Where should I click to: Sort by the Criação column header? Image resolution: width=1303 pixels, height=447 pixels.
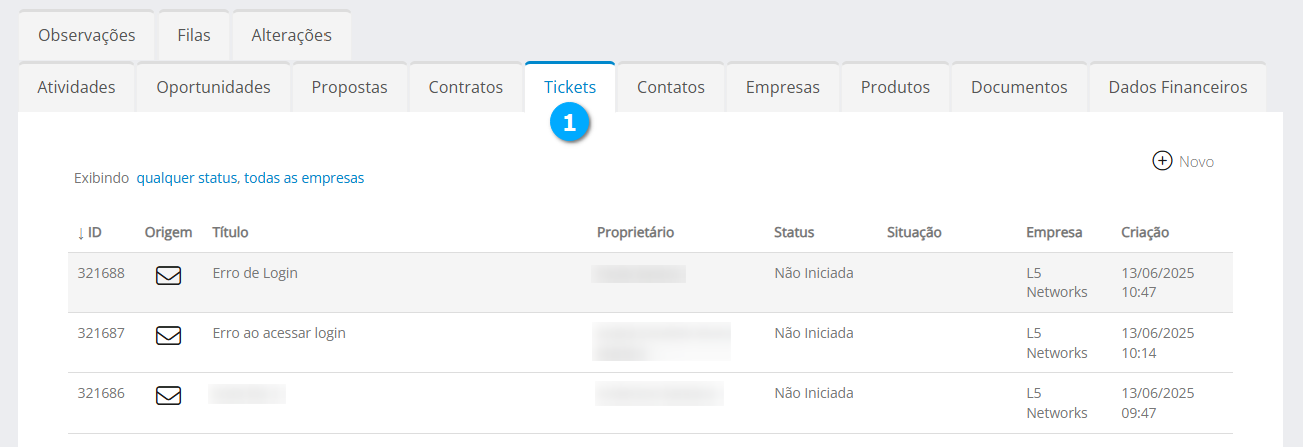click(x=1144, y=232)
